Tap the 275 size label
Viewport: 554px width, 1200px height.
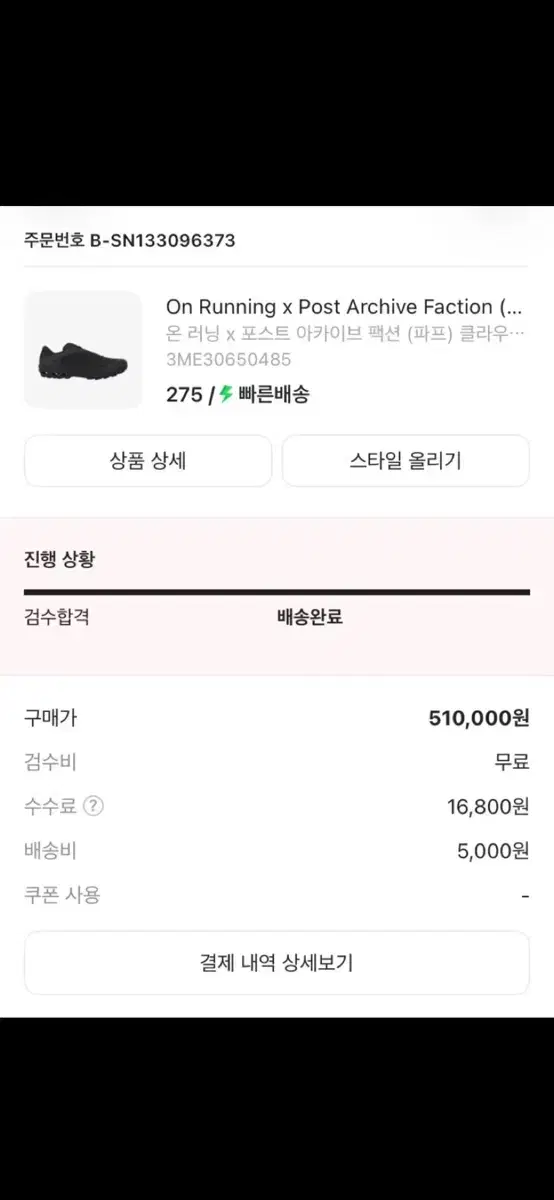184,394
